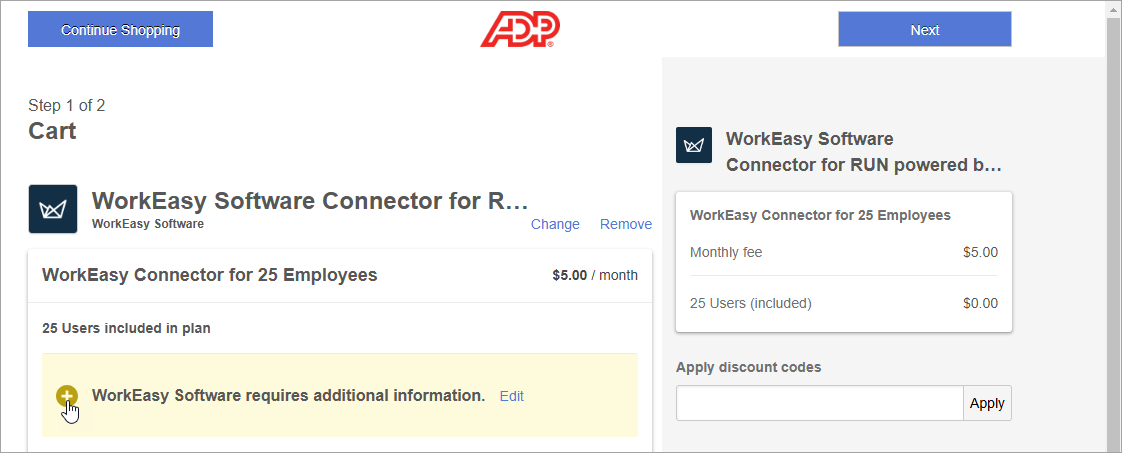Open the Change link for the product
The height and width of the screenshot is (453, 1122).
pyautogui.click(x=555, y=224)
